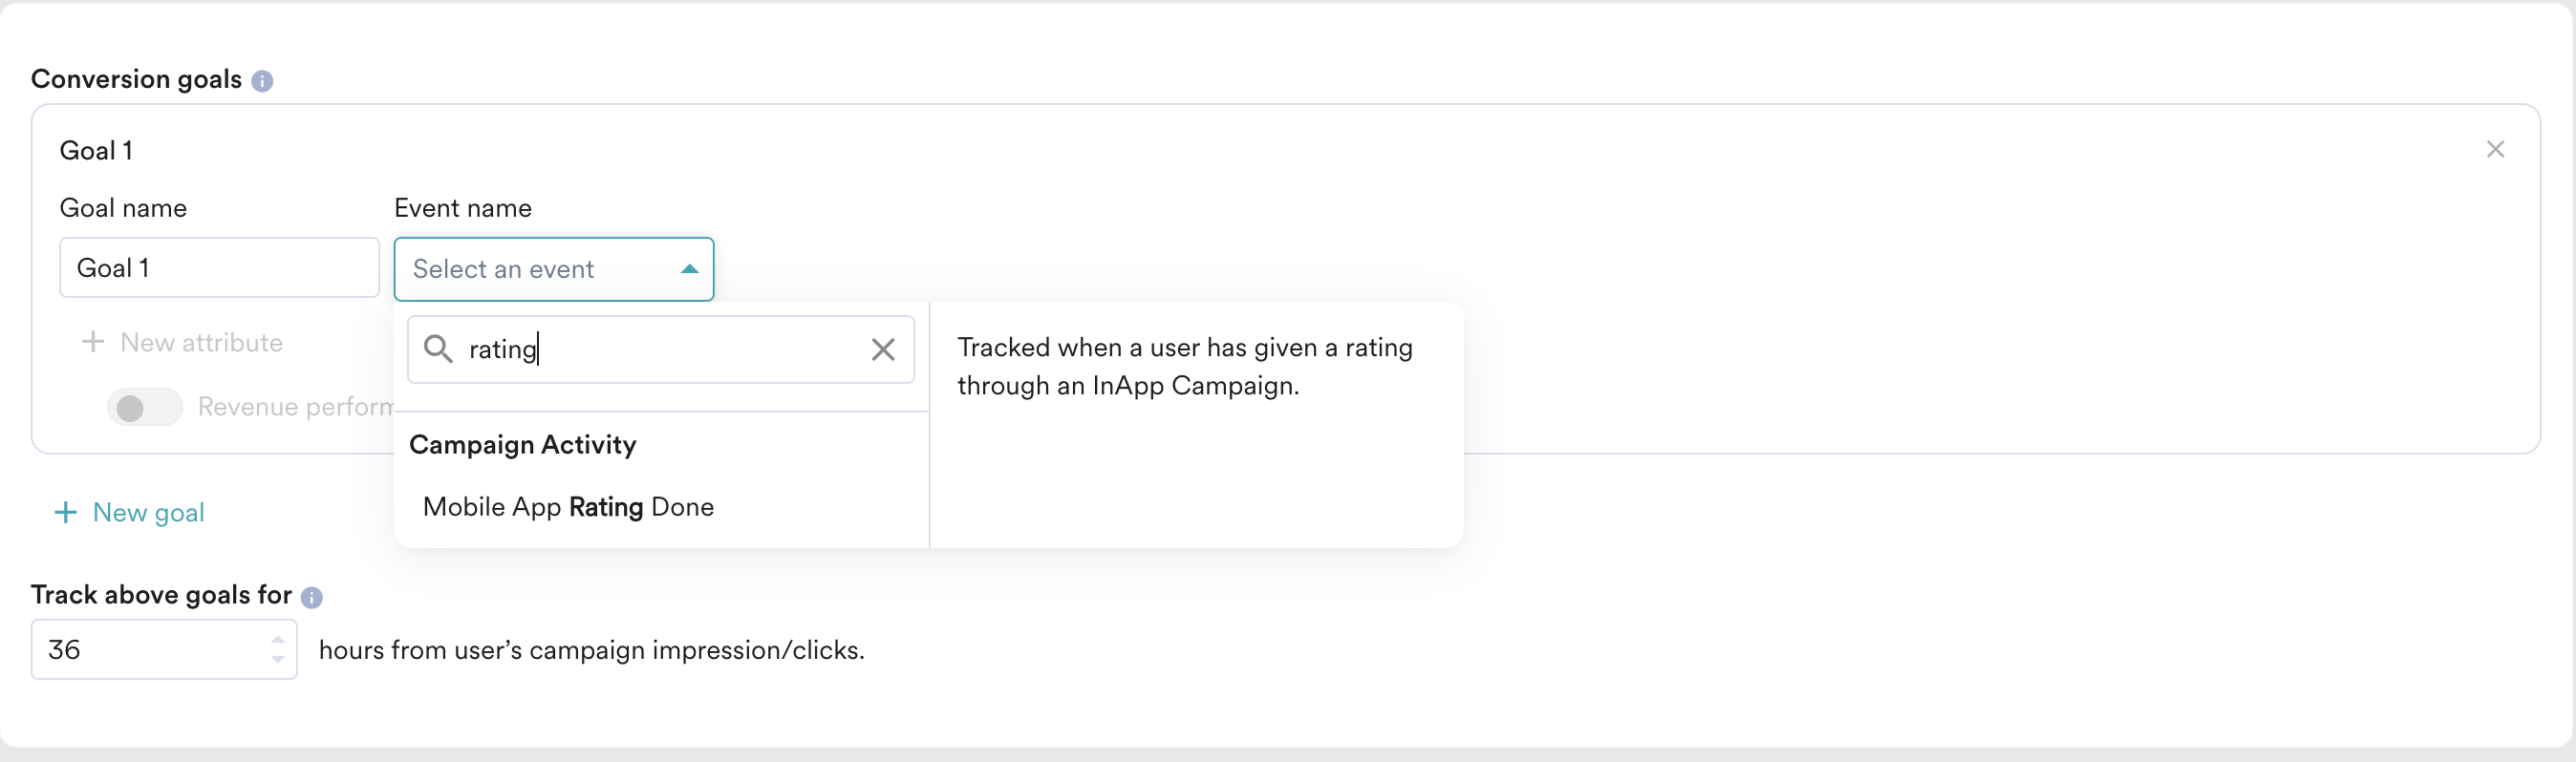Remove Goal 1 with the X icon
This screenshot has height=762, width=2576.
point(2495,149)
